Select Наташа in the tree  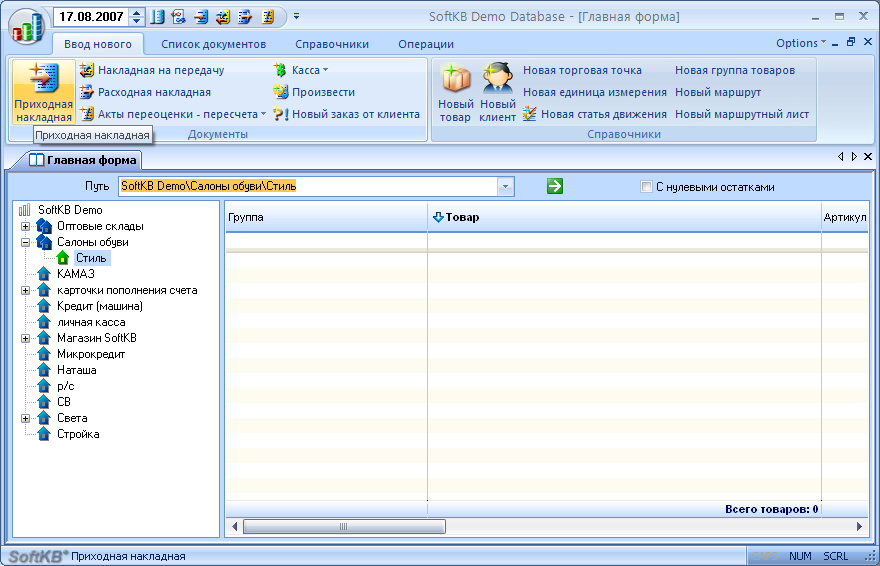[76, 370]
